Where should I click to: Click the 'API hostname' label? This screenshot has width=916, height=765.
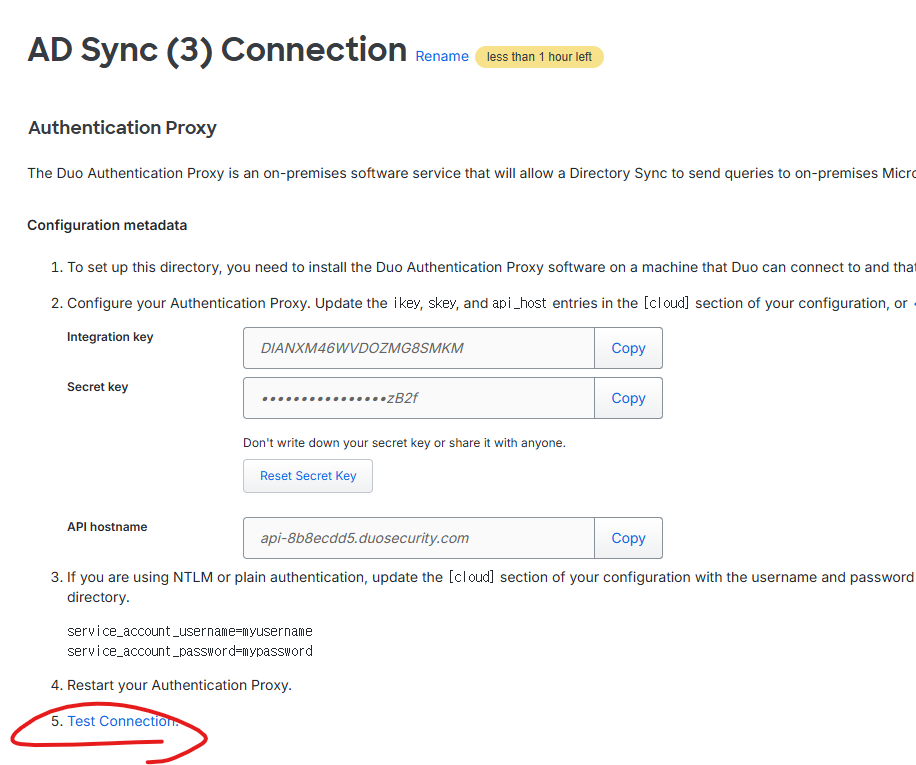pyautogui.click(x=107, y=527)
